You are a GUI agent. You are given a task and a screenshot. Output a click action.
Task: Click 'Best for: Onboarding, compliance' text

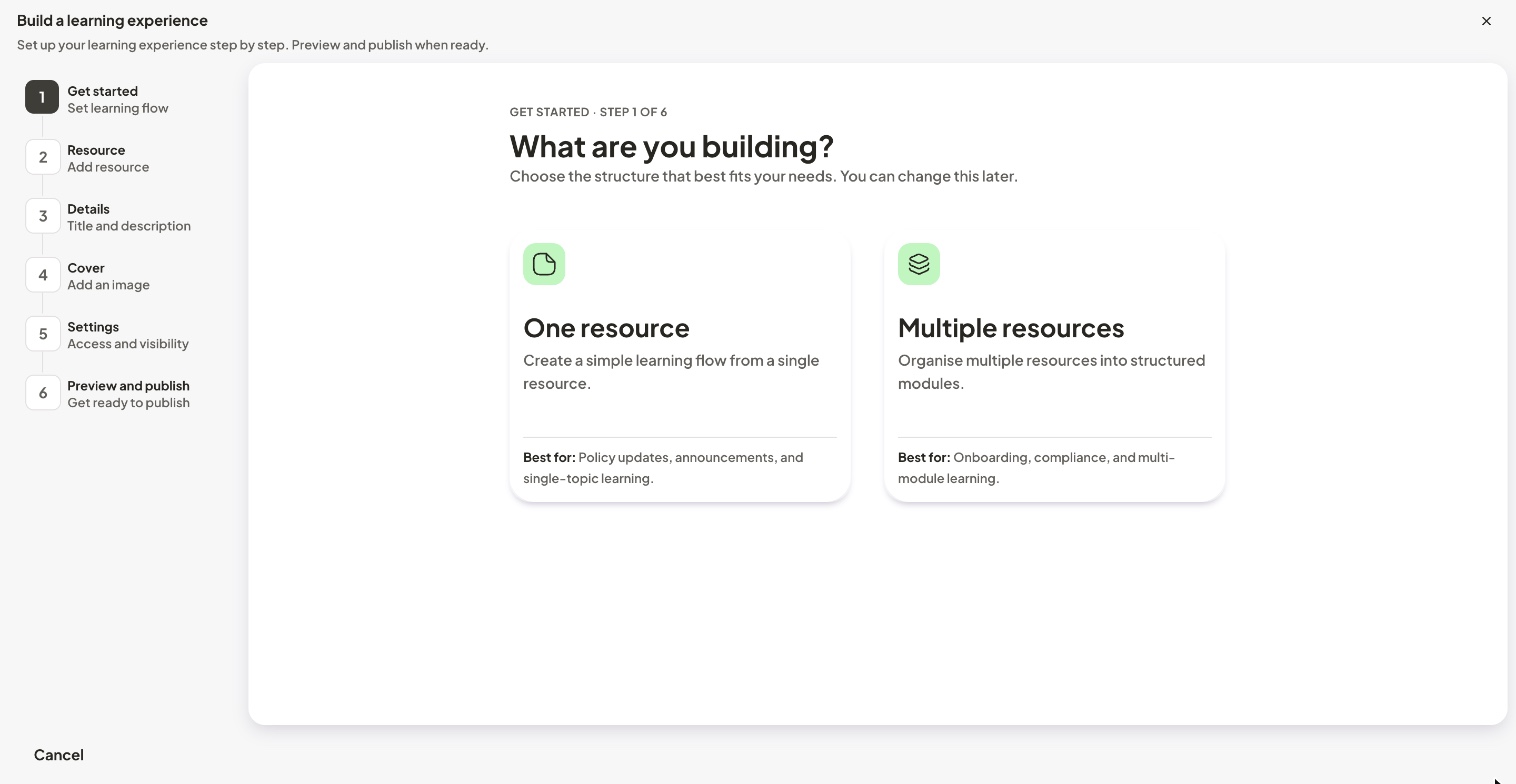point(1036,468)
